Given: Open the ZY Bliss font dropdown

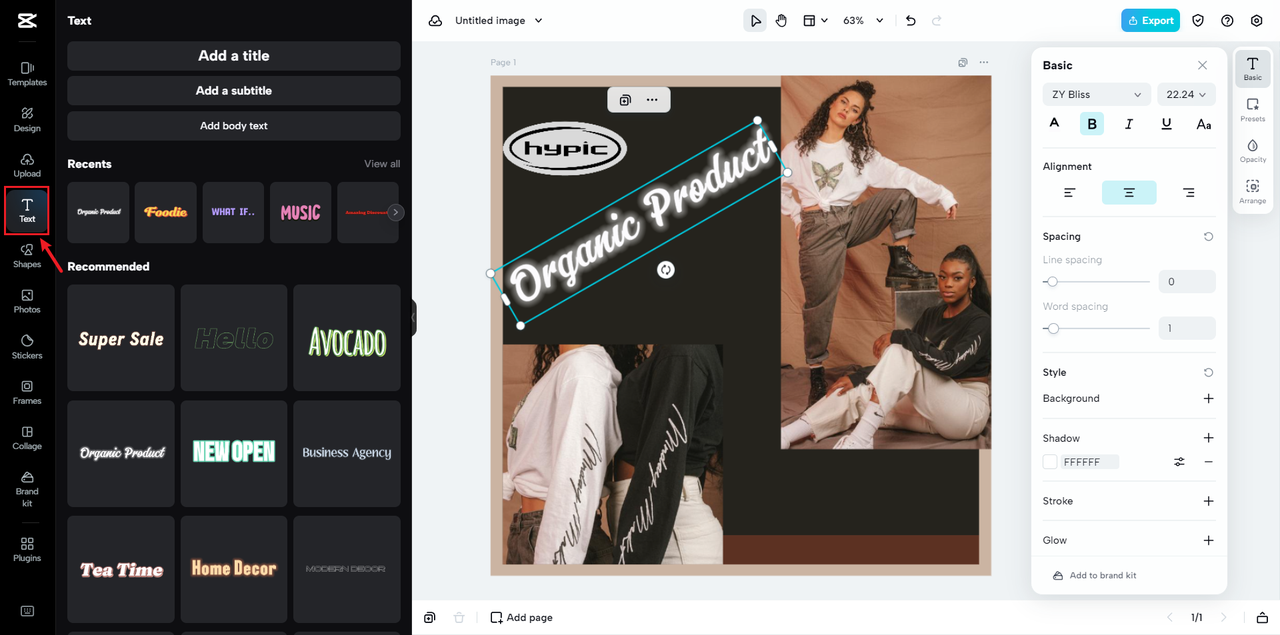Looking at the screenshot, I should coord(1097,94).
